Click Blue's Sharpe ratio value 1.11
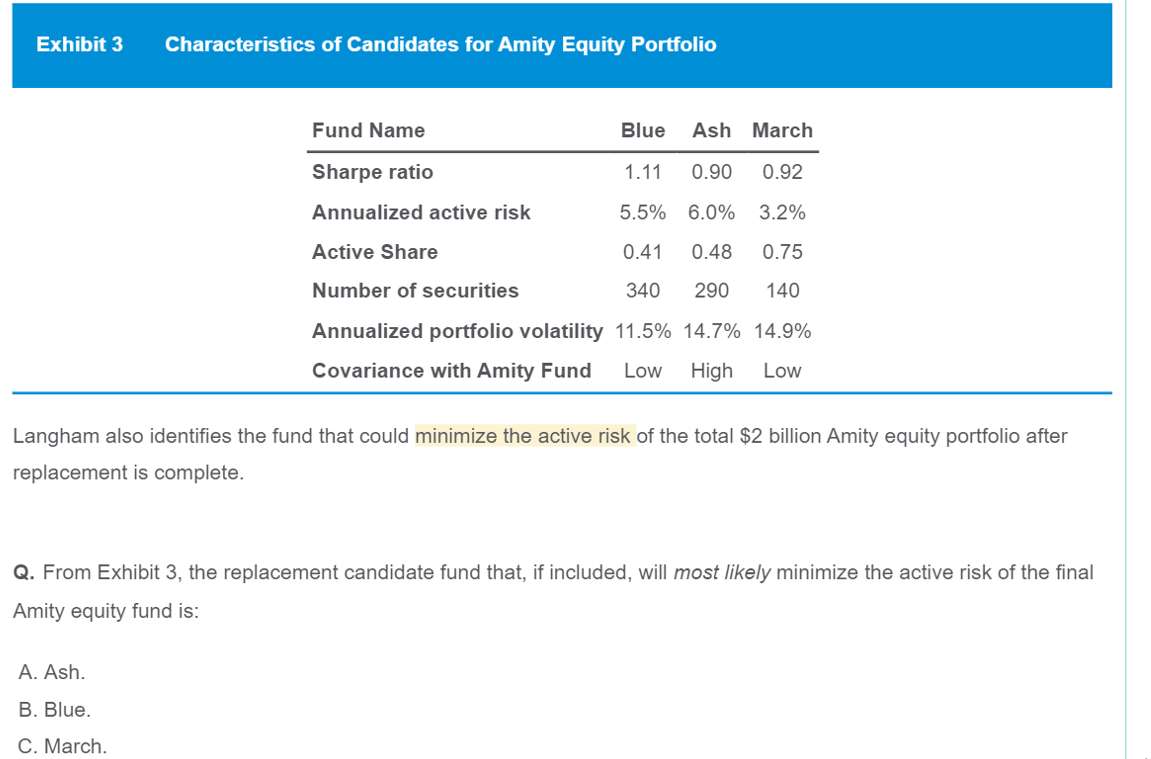 tap(643, 172)
